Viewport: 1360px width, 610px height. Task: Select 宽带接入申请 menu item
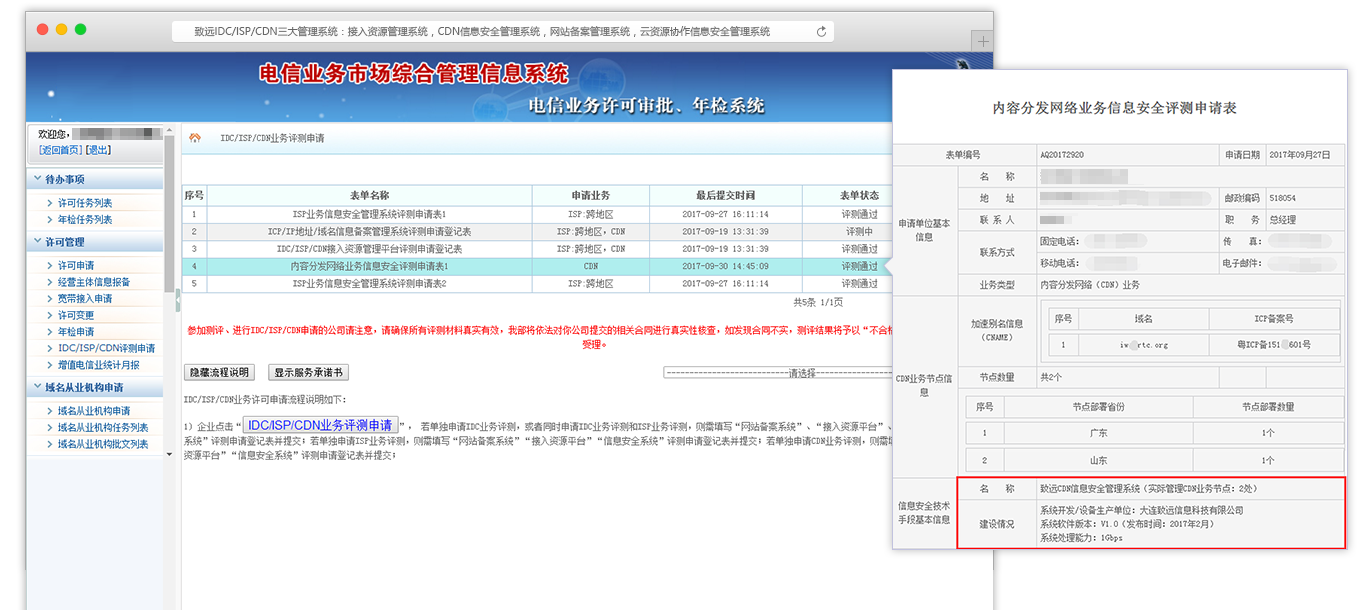85,299
